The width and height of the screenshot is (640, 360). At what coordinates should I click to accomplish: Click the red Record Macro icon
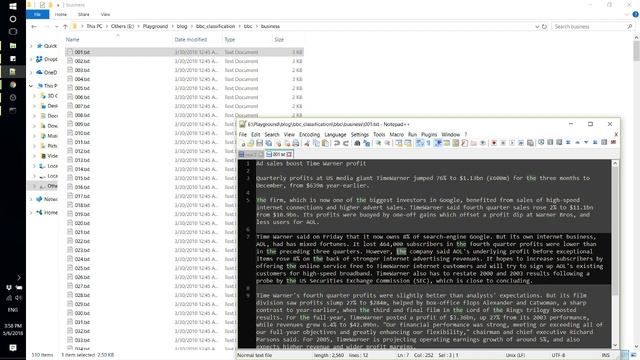click(x=494, y=143)
